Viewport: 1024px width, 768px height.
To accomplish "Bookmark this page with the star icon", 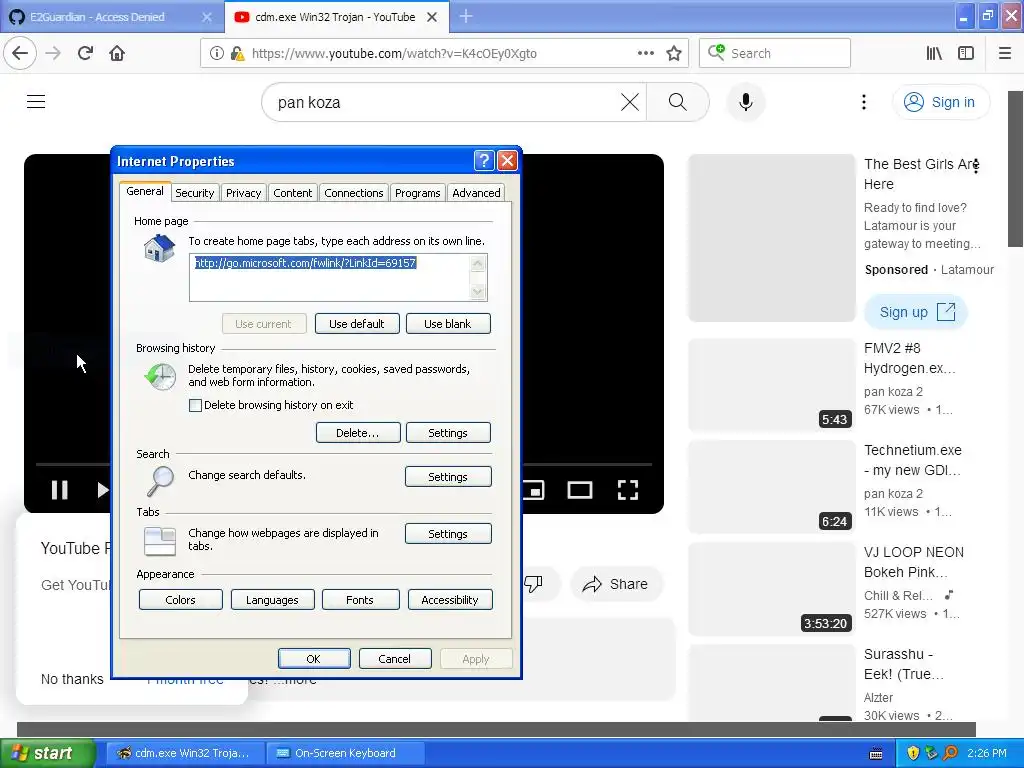I will tap(674, 54).
